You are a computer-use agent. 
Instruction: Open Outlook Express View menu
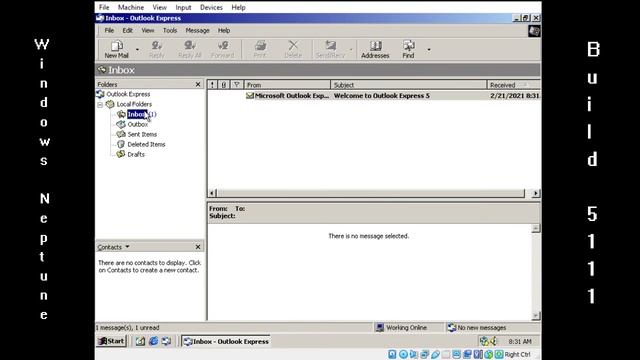click(x=148, y=31)
